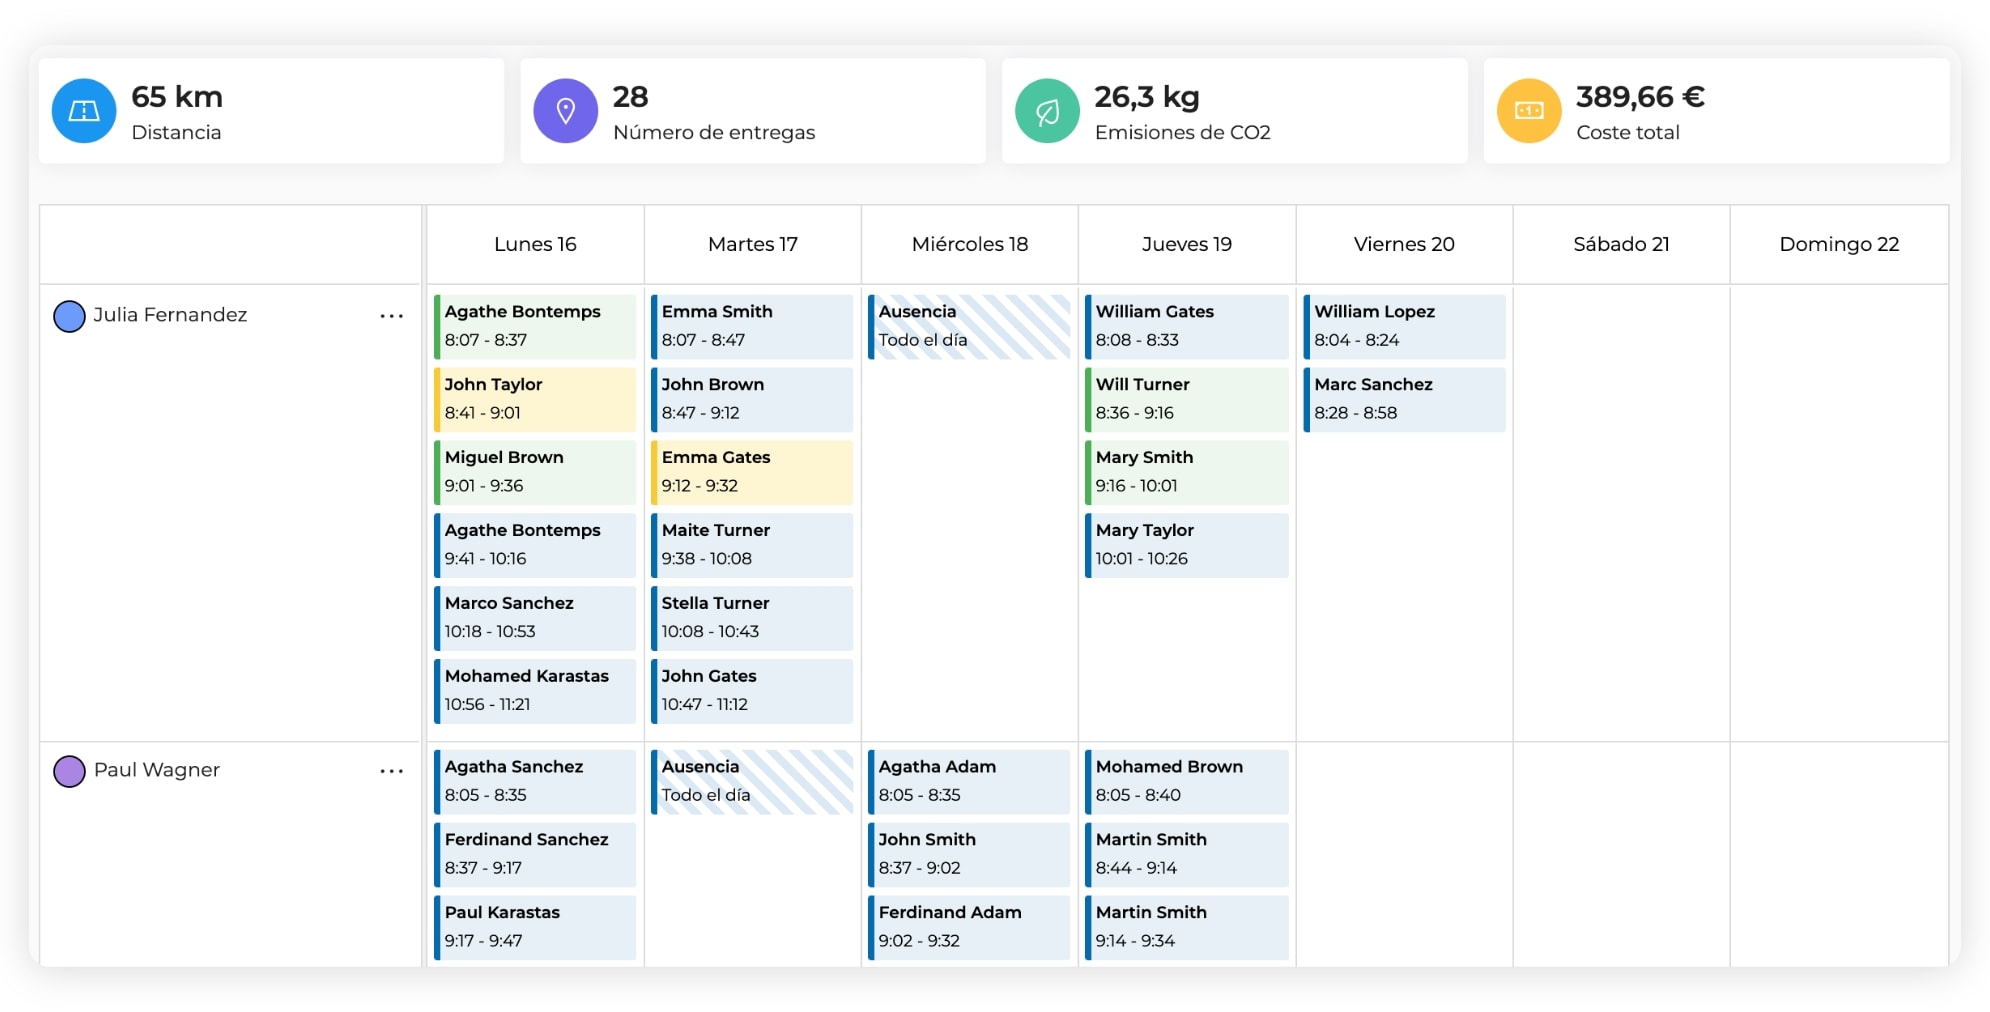Click the blue road Distancia icon
Viewport: 1990px width, 1012px height.
tap(84, 111)
